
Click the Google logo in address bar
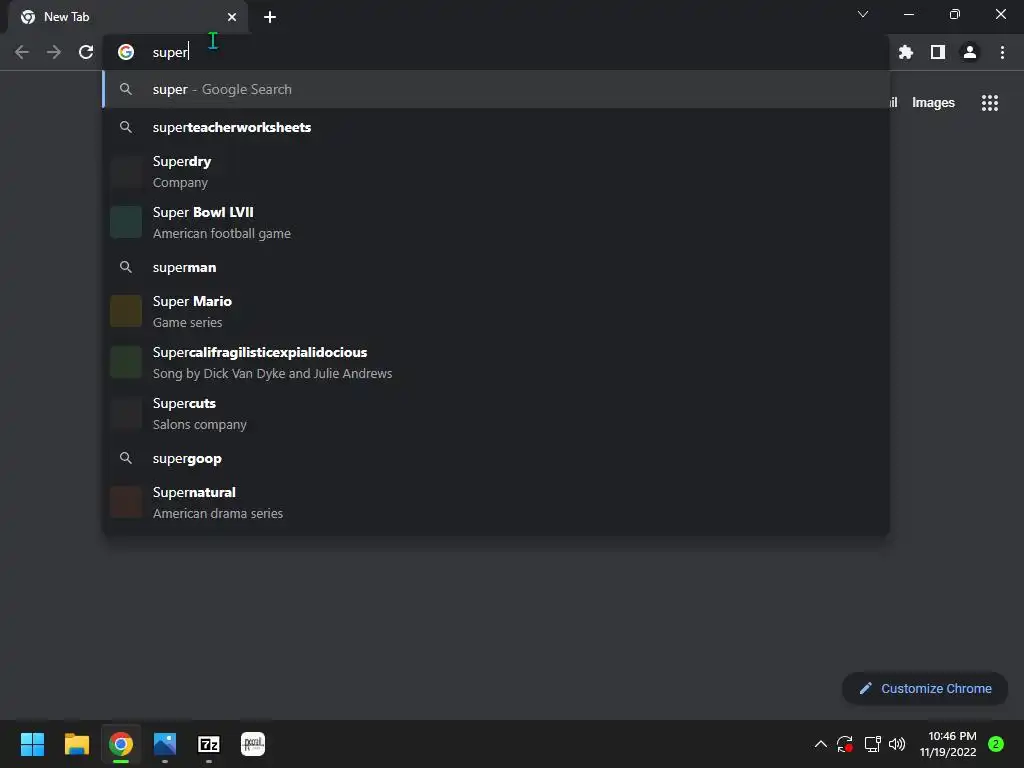point(126,52)
